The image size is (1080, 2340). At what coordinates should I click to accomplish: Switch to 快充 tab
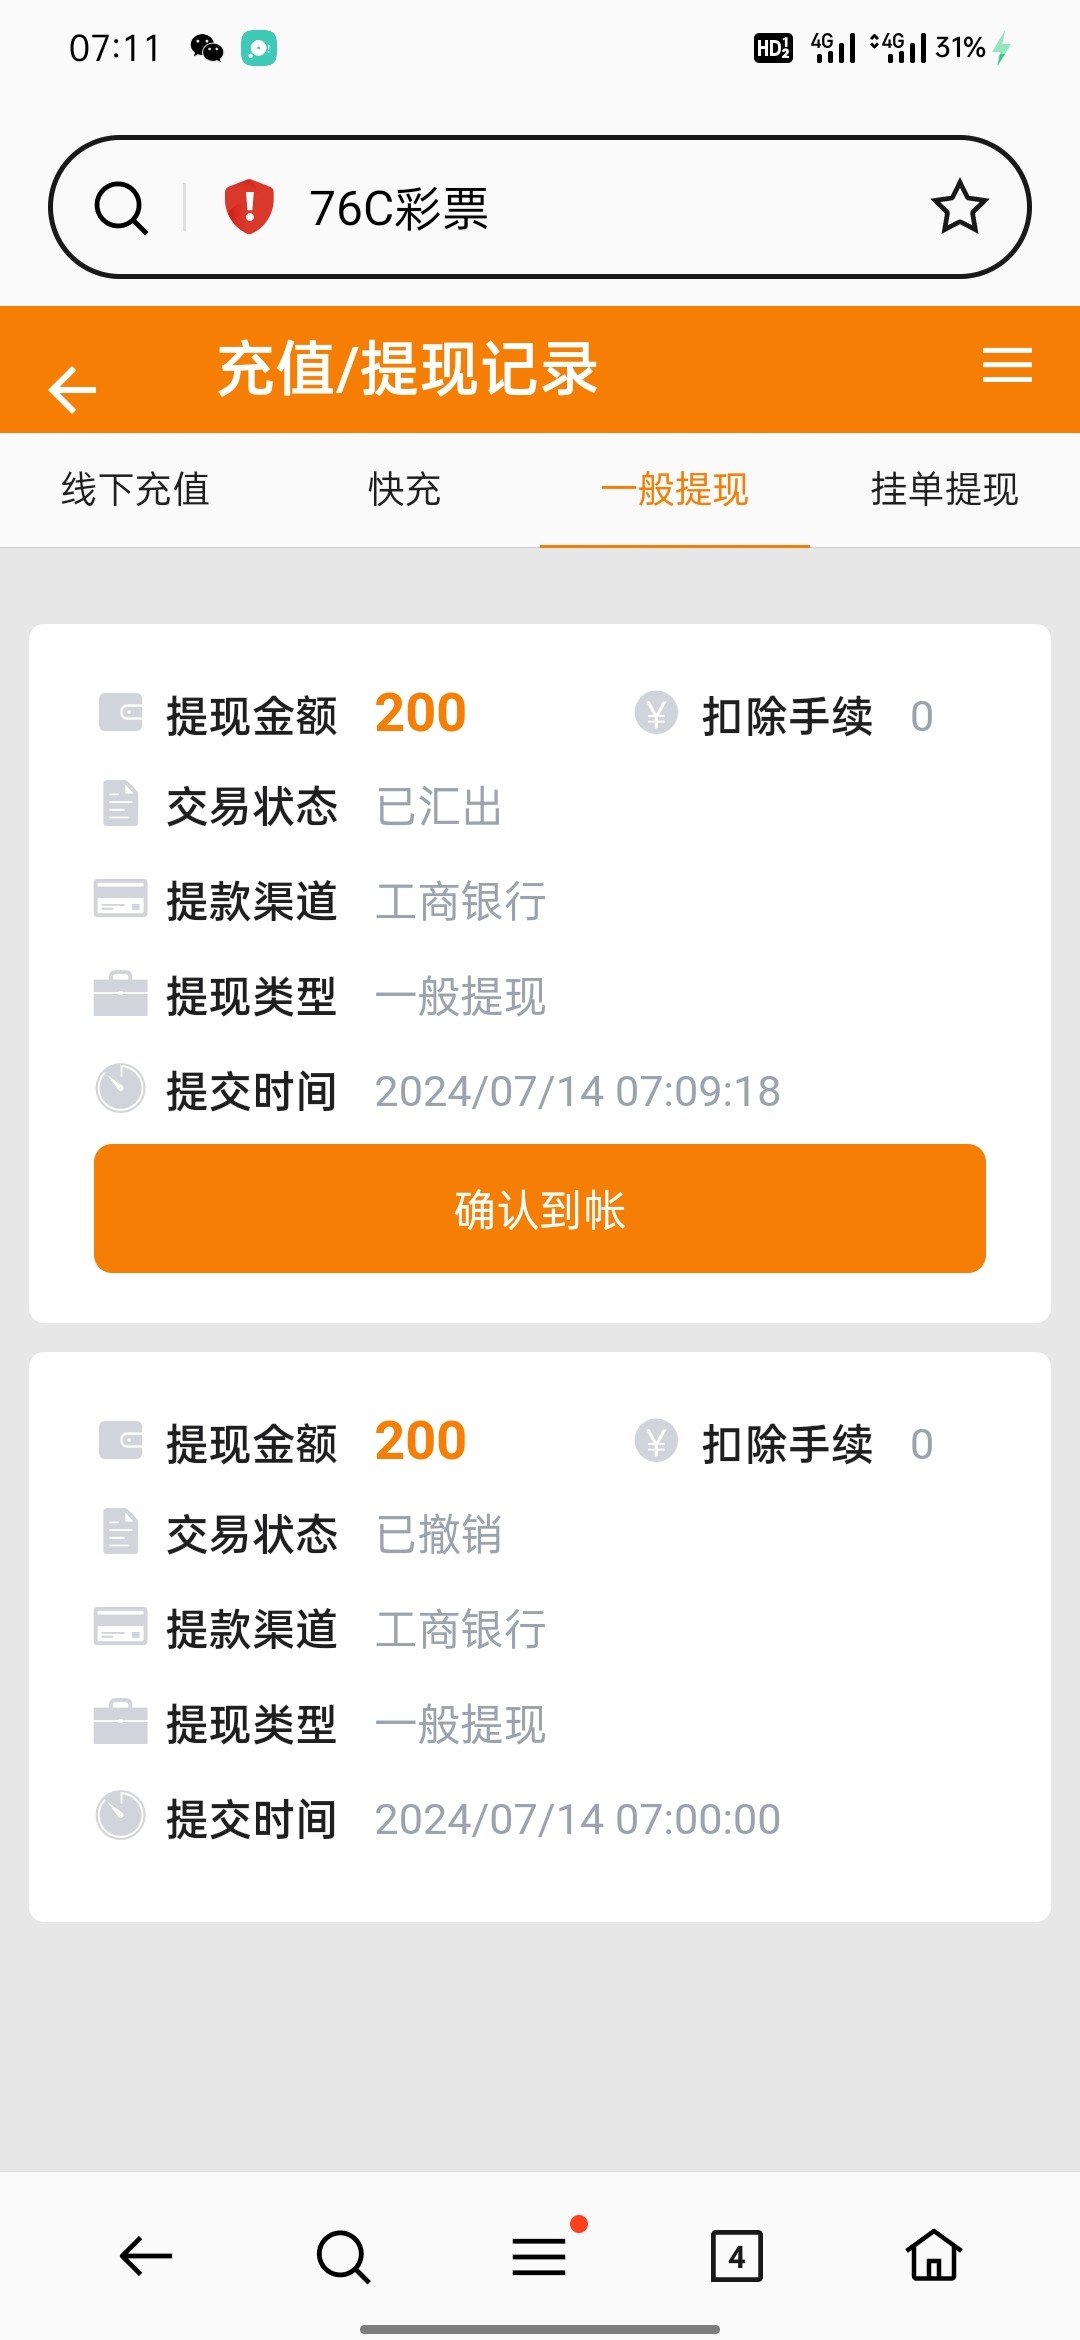tap(405, 490)
